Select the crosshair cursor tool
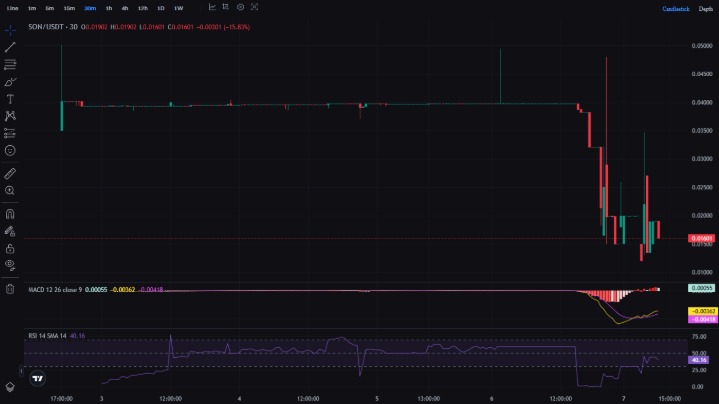 coord(10,30)
